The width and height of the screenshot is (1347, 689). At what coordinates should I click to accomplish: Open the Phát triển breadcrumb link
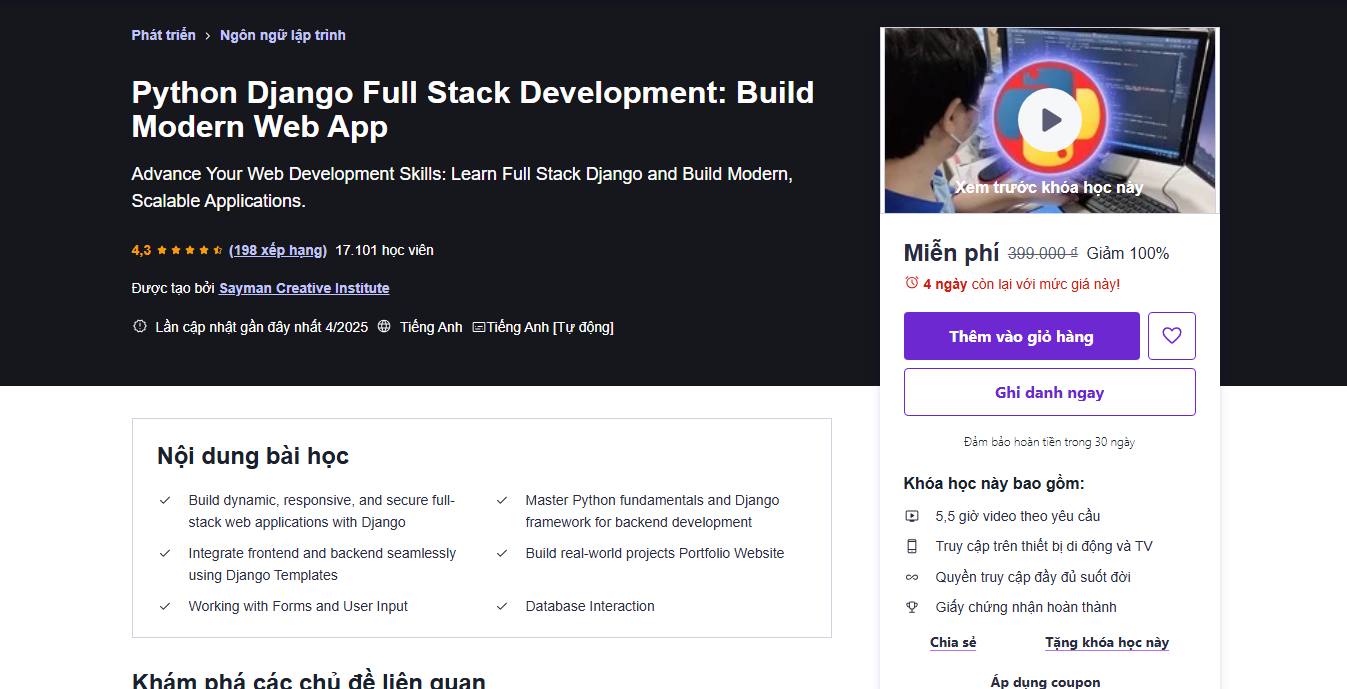(164, 35)
